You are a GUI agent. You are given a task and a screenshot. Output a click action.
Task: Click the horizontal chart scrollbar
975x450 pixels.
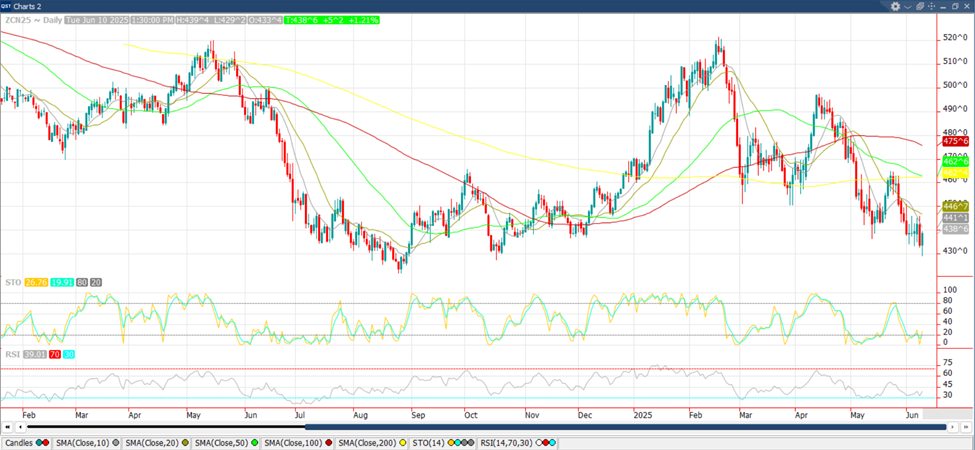coord(480,427)
